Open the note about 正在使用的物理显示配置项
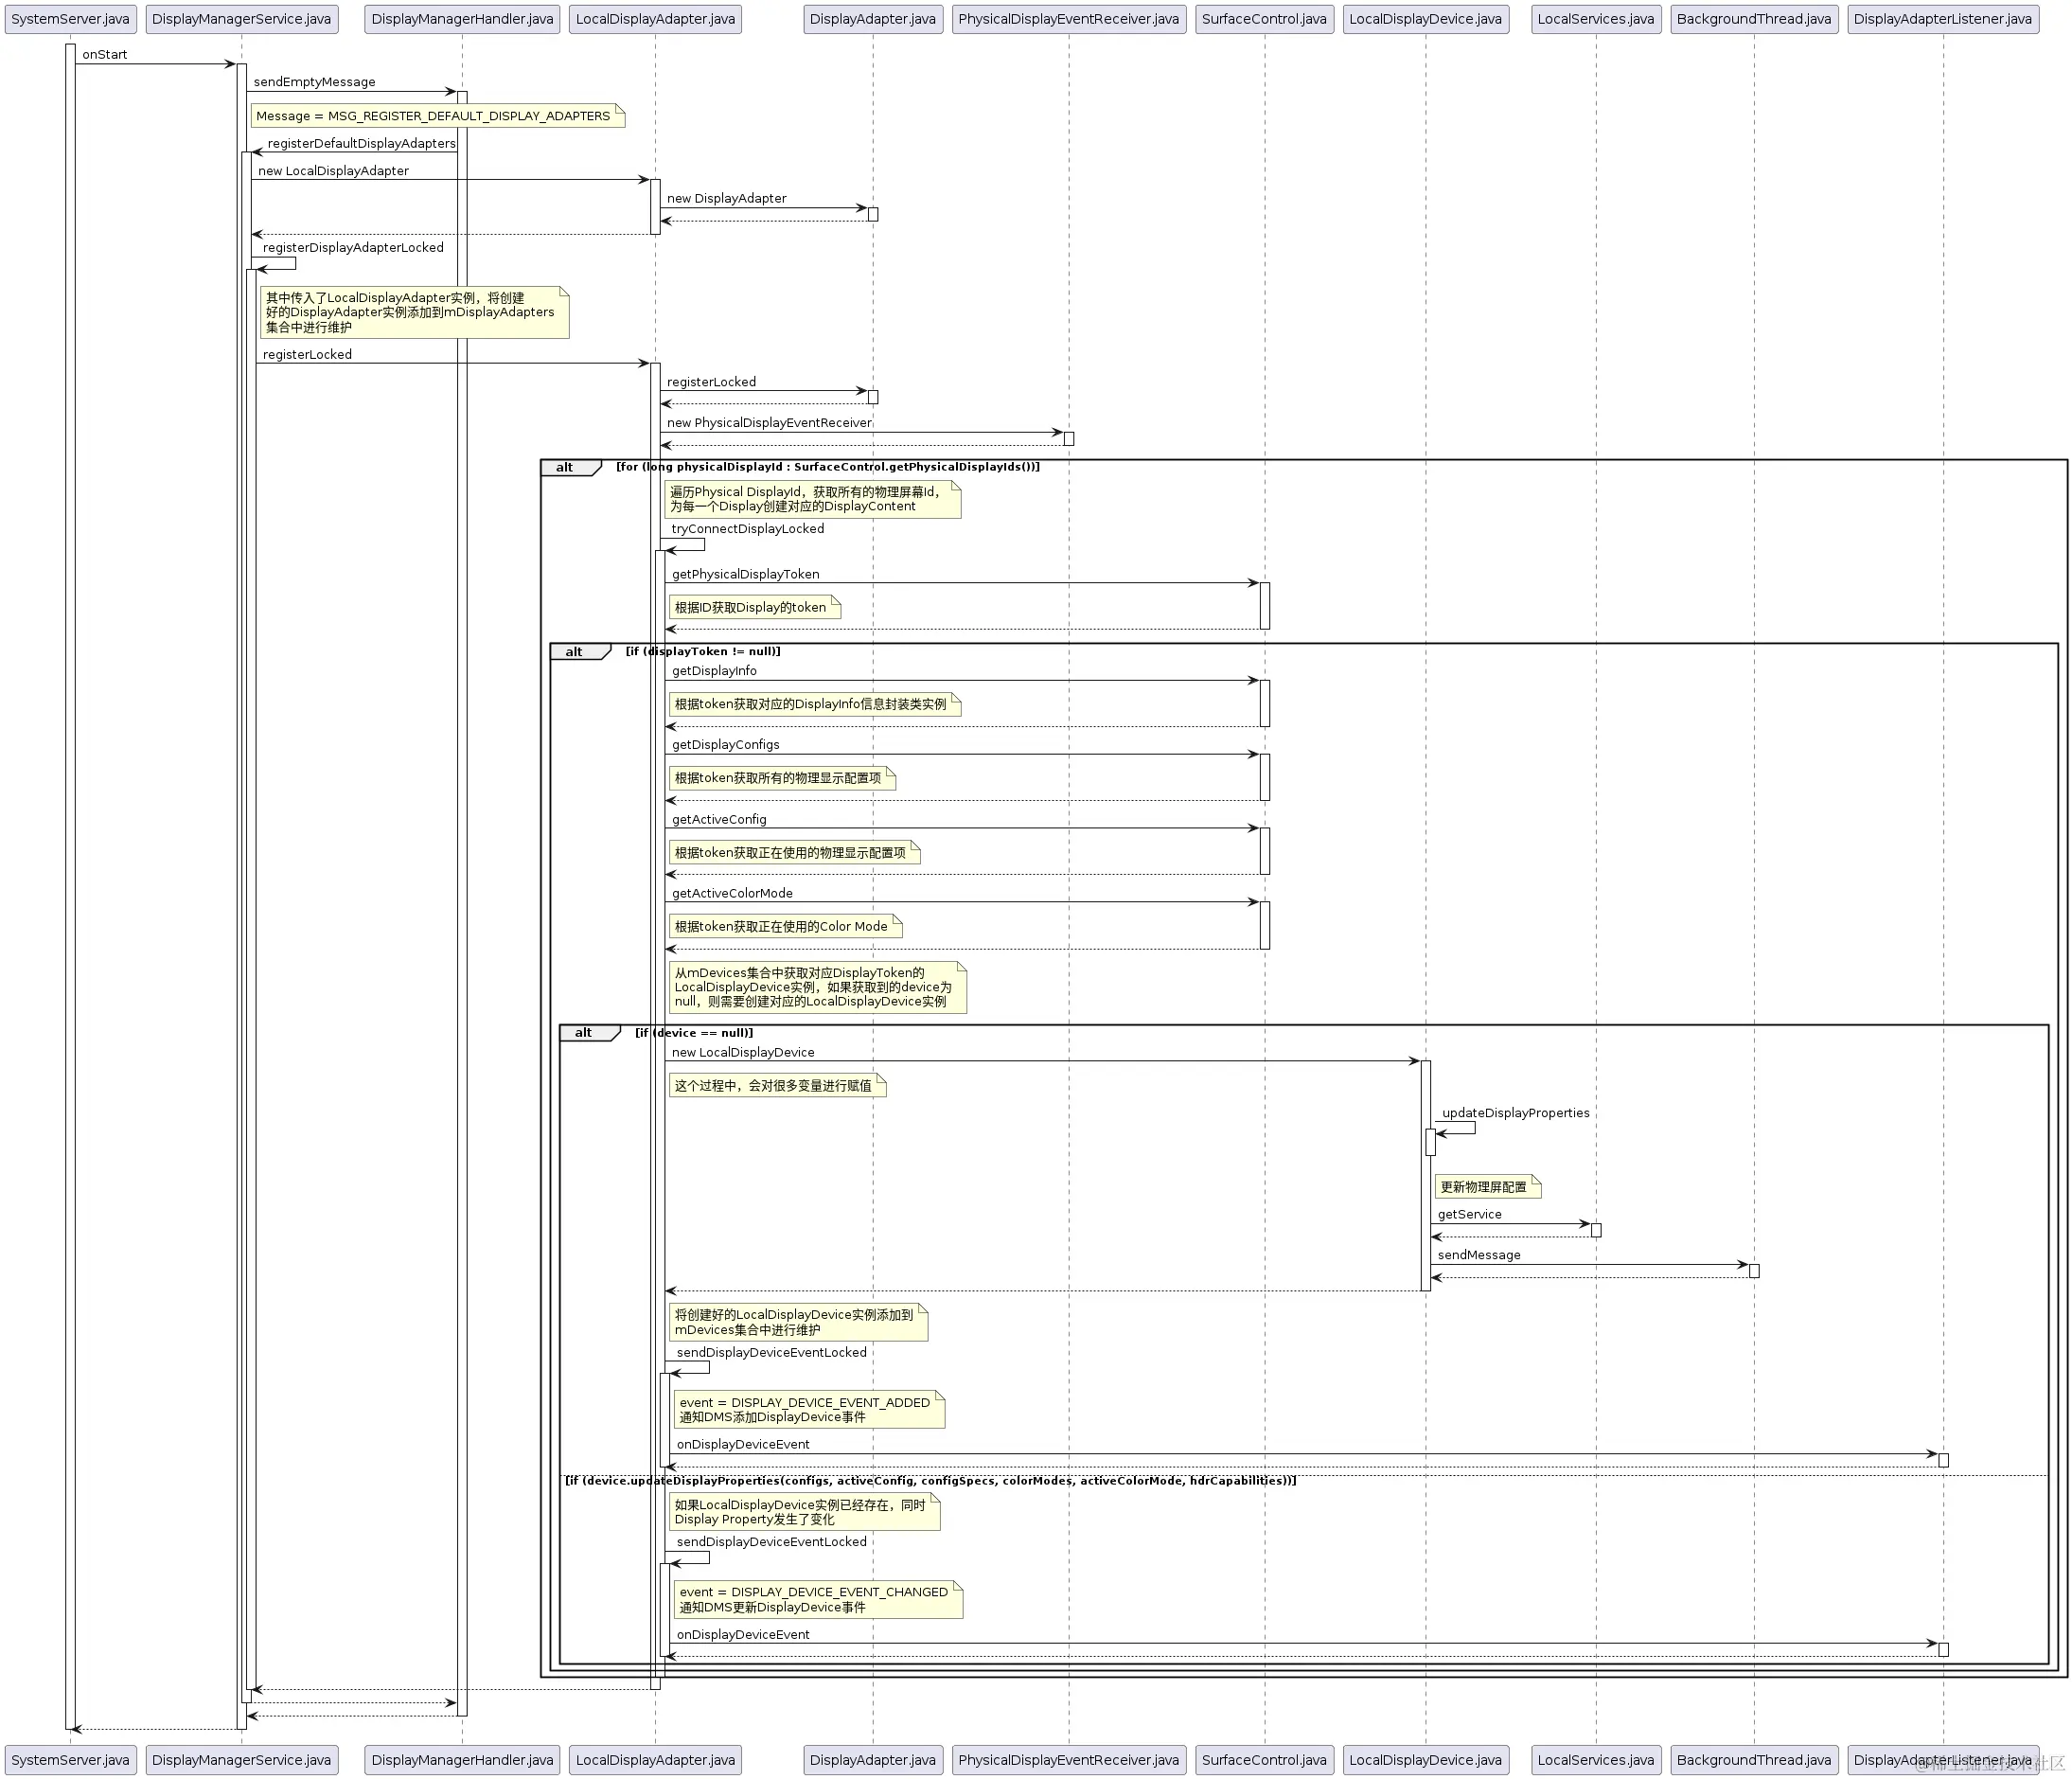The width and height of the screenshot is (2072, 1779). click(x=795, y=853)
